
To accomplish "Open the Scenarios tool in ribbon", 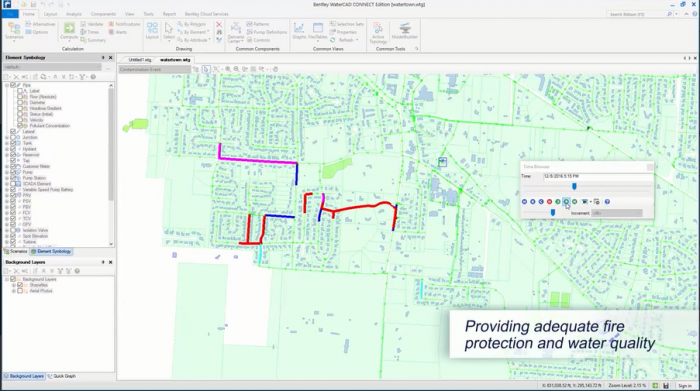I will [14, 31].
